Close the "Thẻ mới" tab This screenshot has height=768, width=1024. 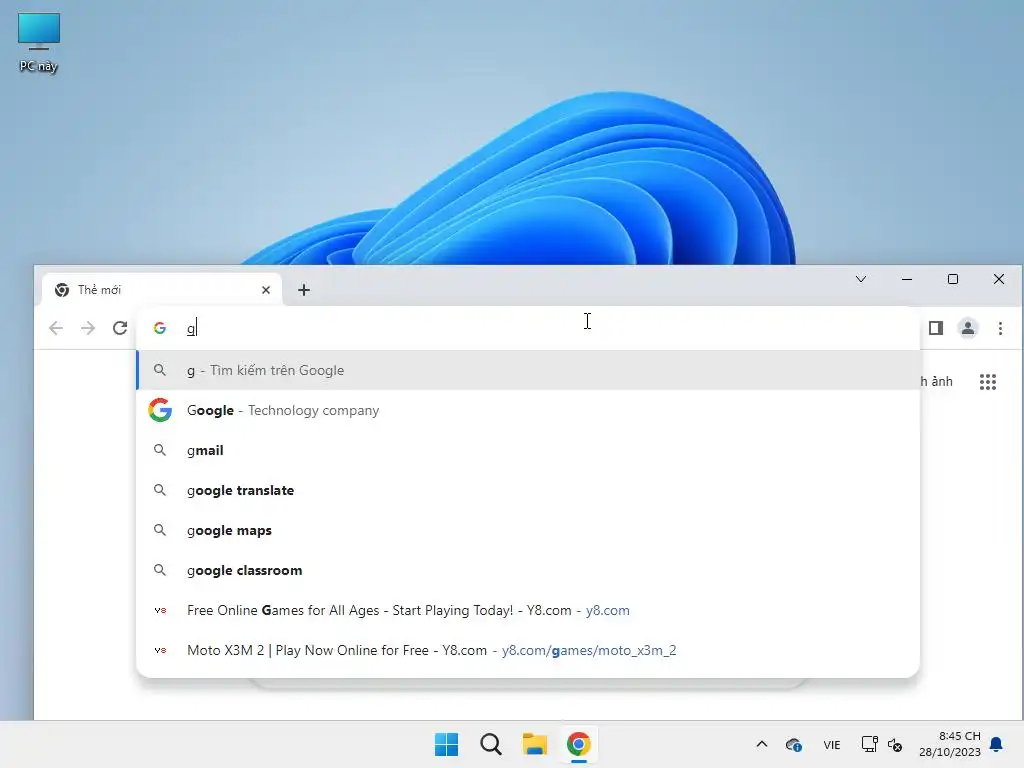click(x=266, y=290)
